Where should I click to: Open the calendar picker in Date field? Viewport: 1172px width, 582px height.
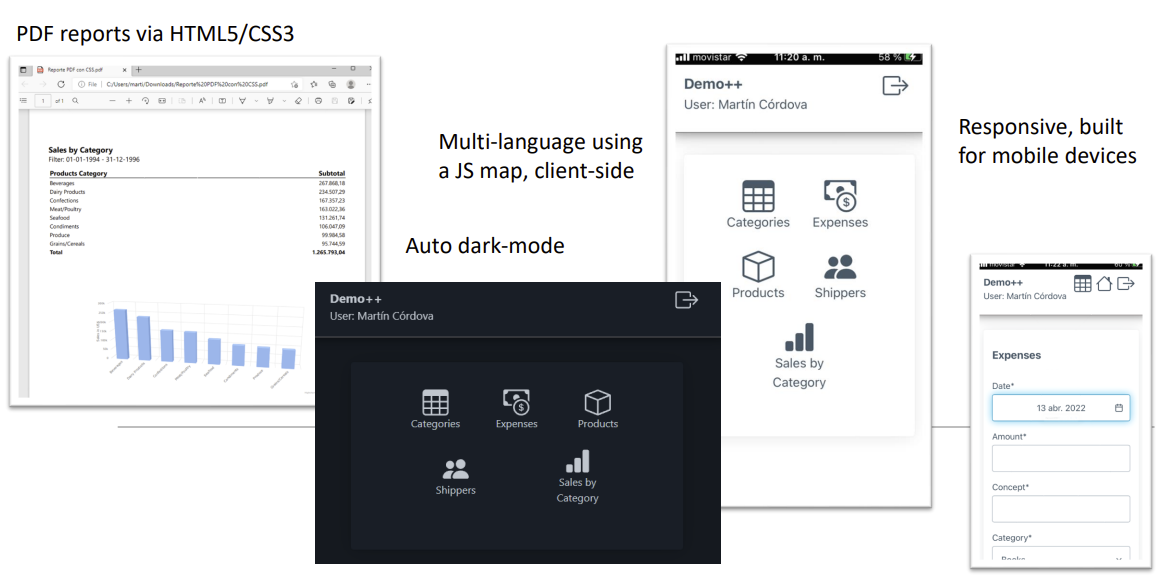1119,408
